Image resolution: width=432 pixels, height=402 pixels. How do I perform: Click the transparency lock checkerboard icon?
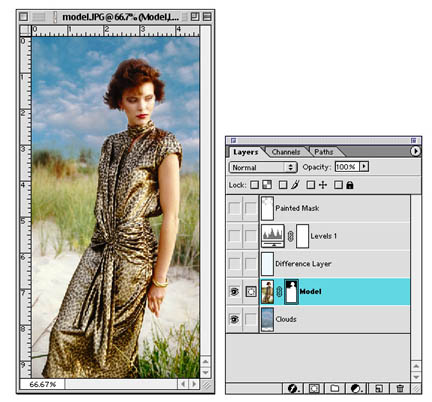pyautogui.click(x=267, y=185)
